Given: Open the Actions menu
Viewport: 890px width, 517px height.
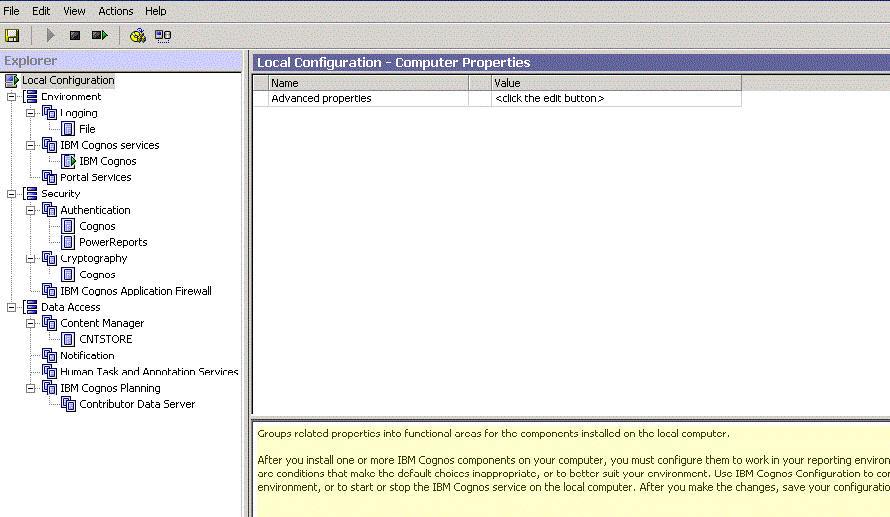Looking at the screenshot, I should [116, 11].
